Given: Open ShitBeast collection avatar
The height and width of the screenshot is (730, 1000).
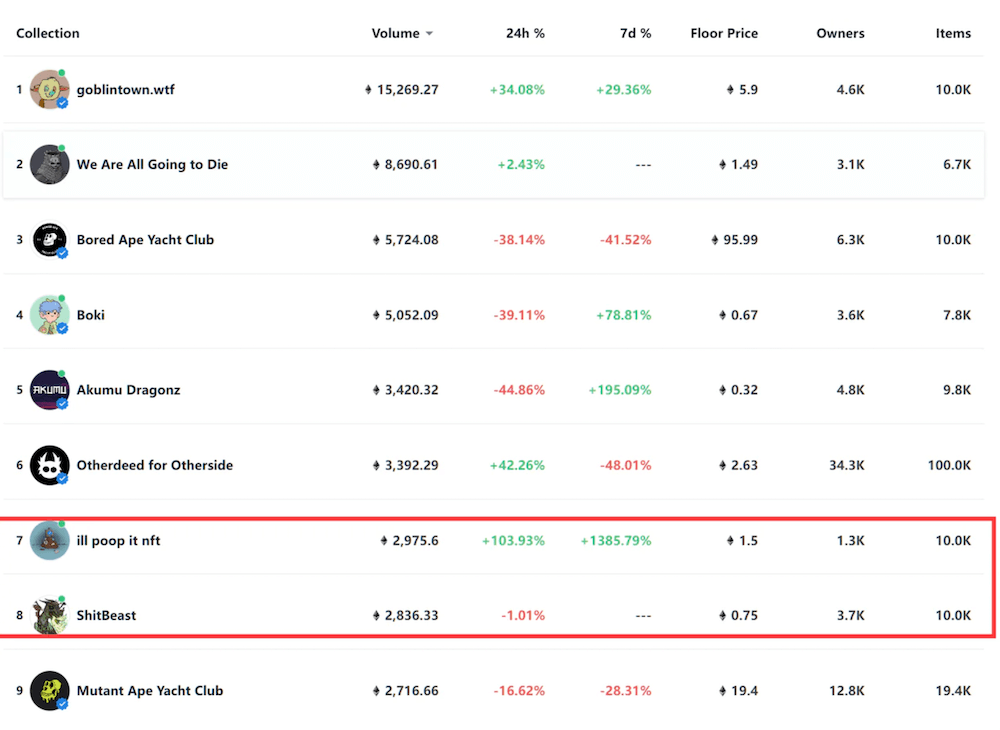Looking at the screenshot, I should point(50,615).
